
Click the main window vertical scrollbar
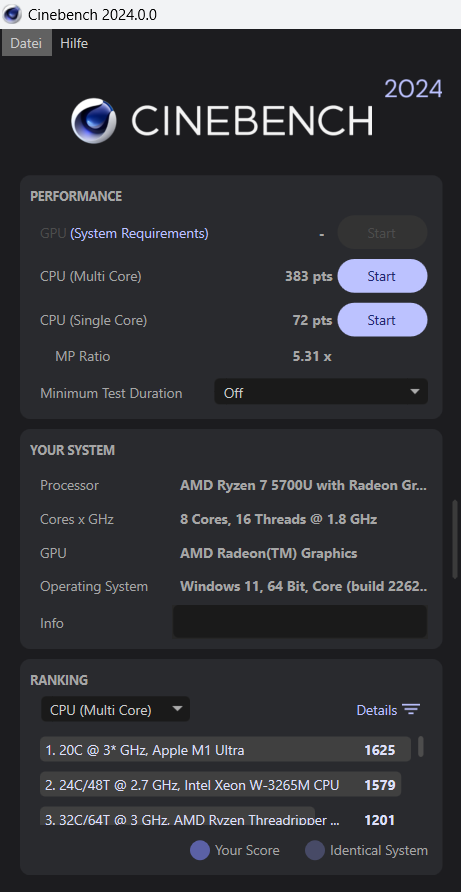(456, 539)
